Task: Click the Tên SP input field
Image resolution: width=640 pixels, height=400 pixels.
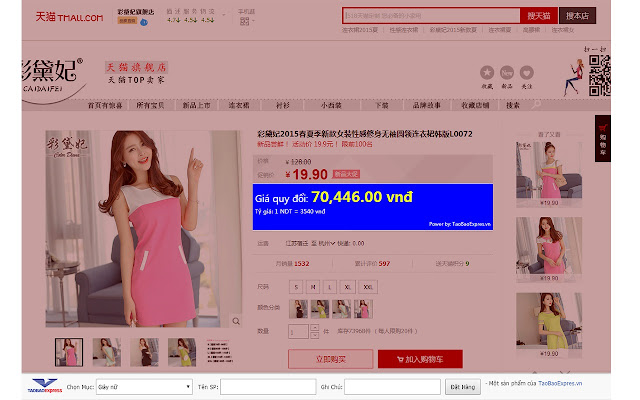Action: click(268, 387)
